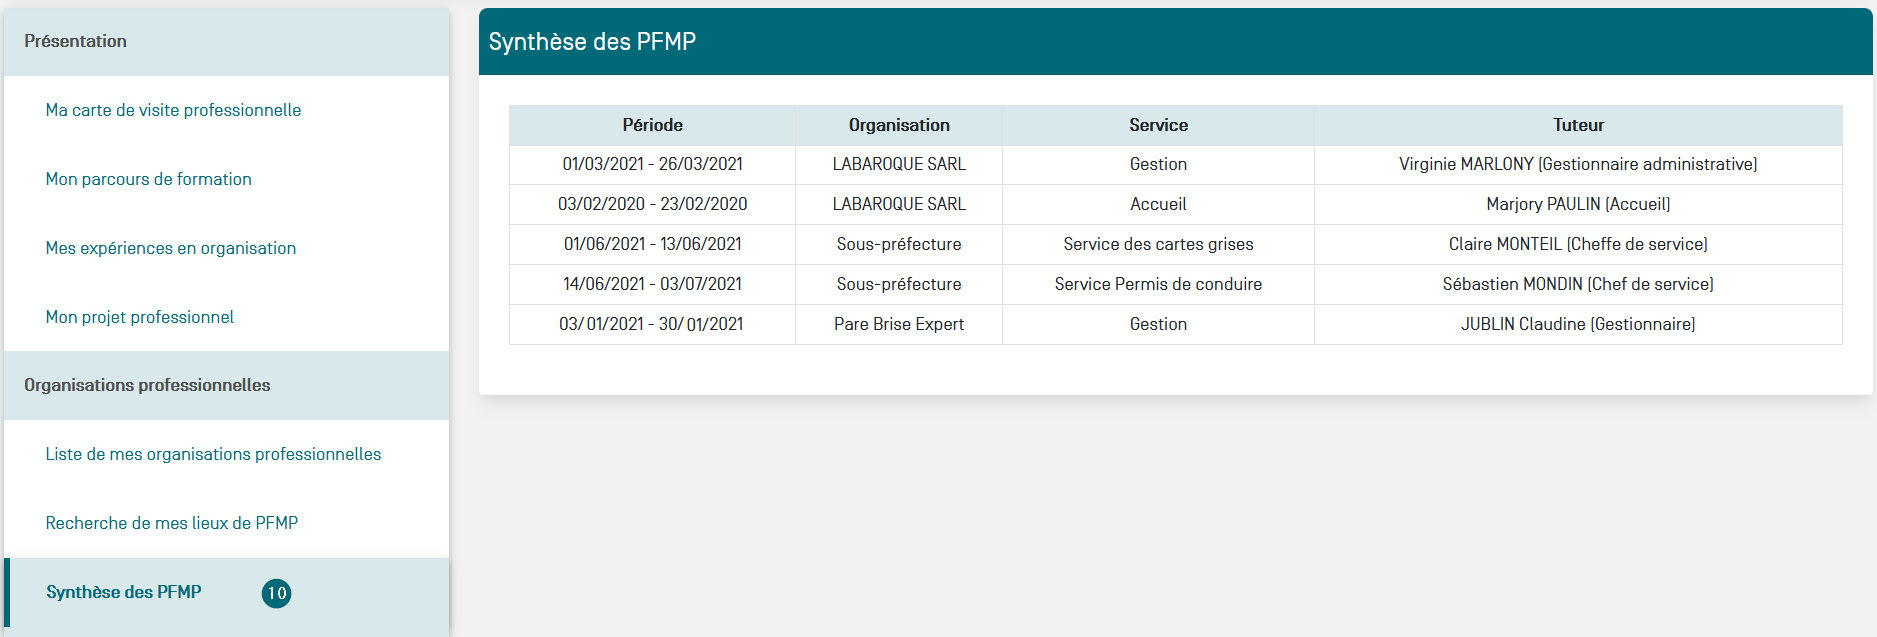This screenshot has height=637, width=1877.
Task: Click the Période column header
Action: [652, 125]
